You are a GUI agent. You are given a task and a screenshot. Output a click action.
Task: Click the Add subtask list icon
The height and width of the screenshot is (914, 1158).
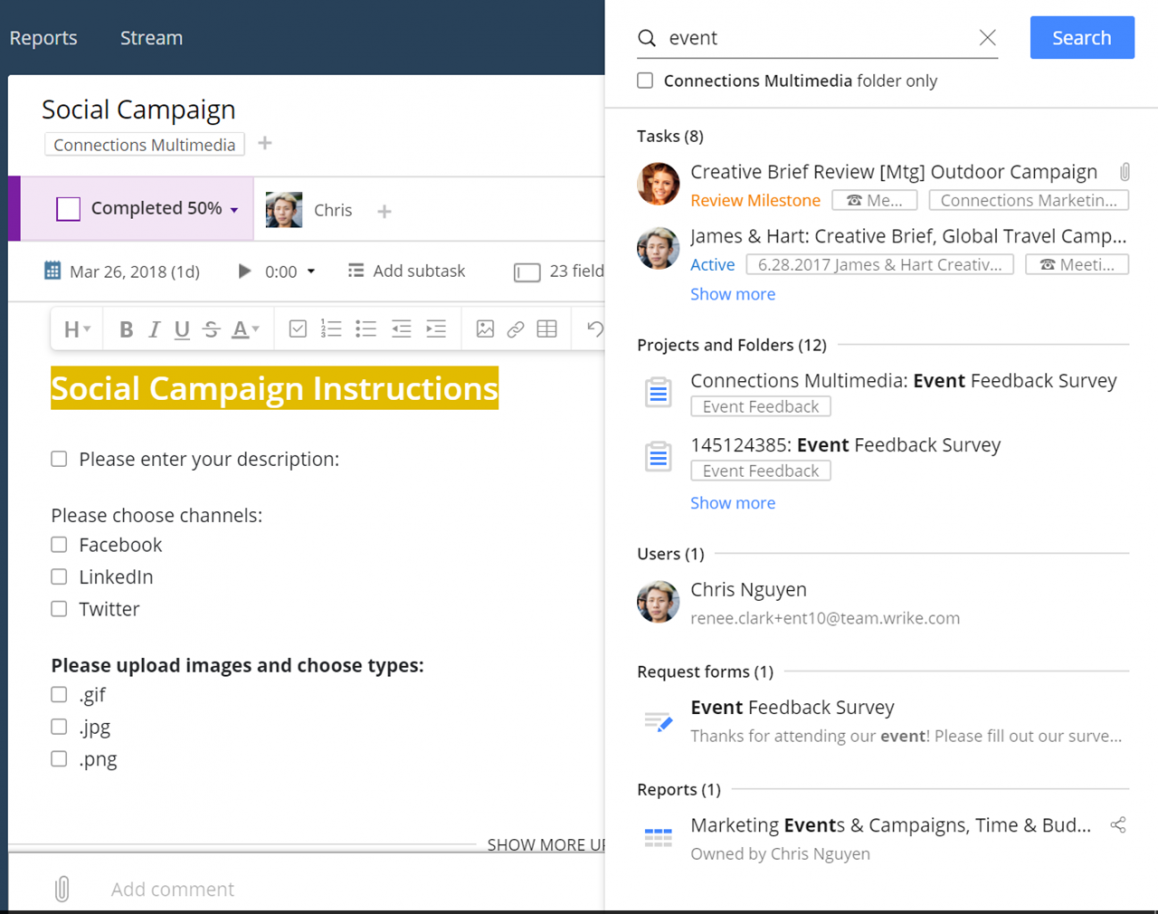click(356, 271)
